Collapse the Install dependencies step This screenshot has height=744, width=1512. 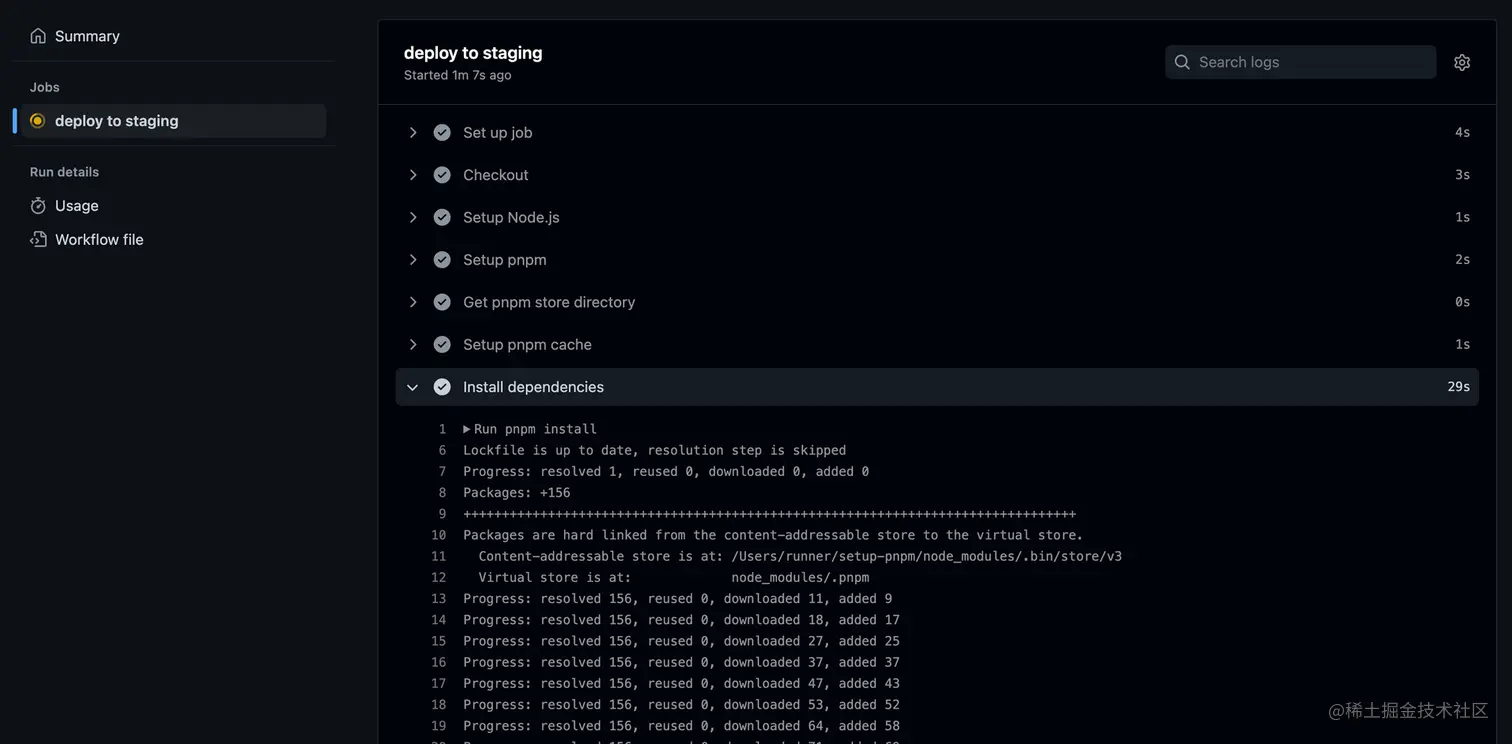pos(412,387)
